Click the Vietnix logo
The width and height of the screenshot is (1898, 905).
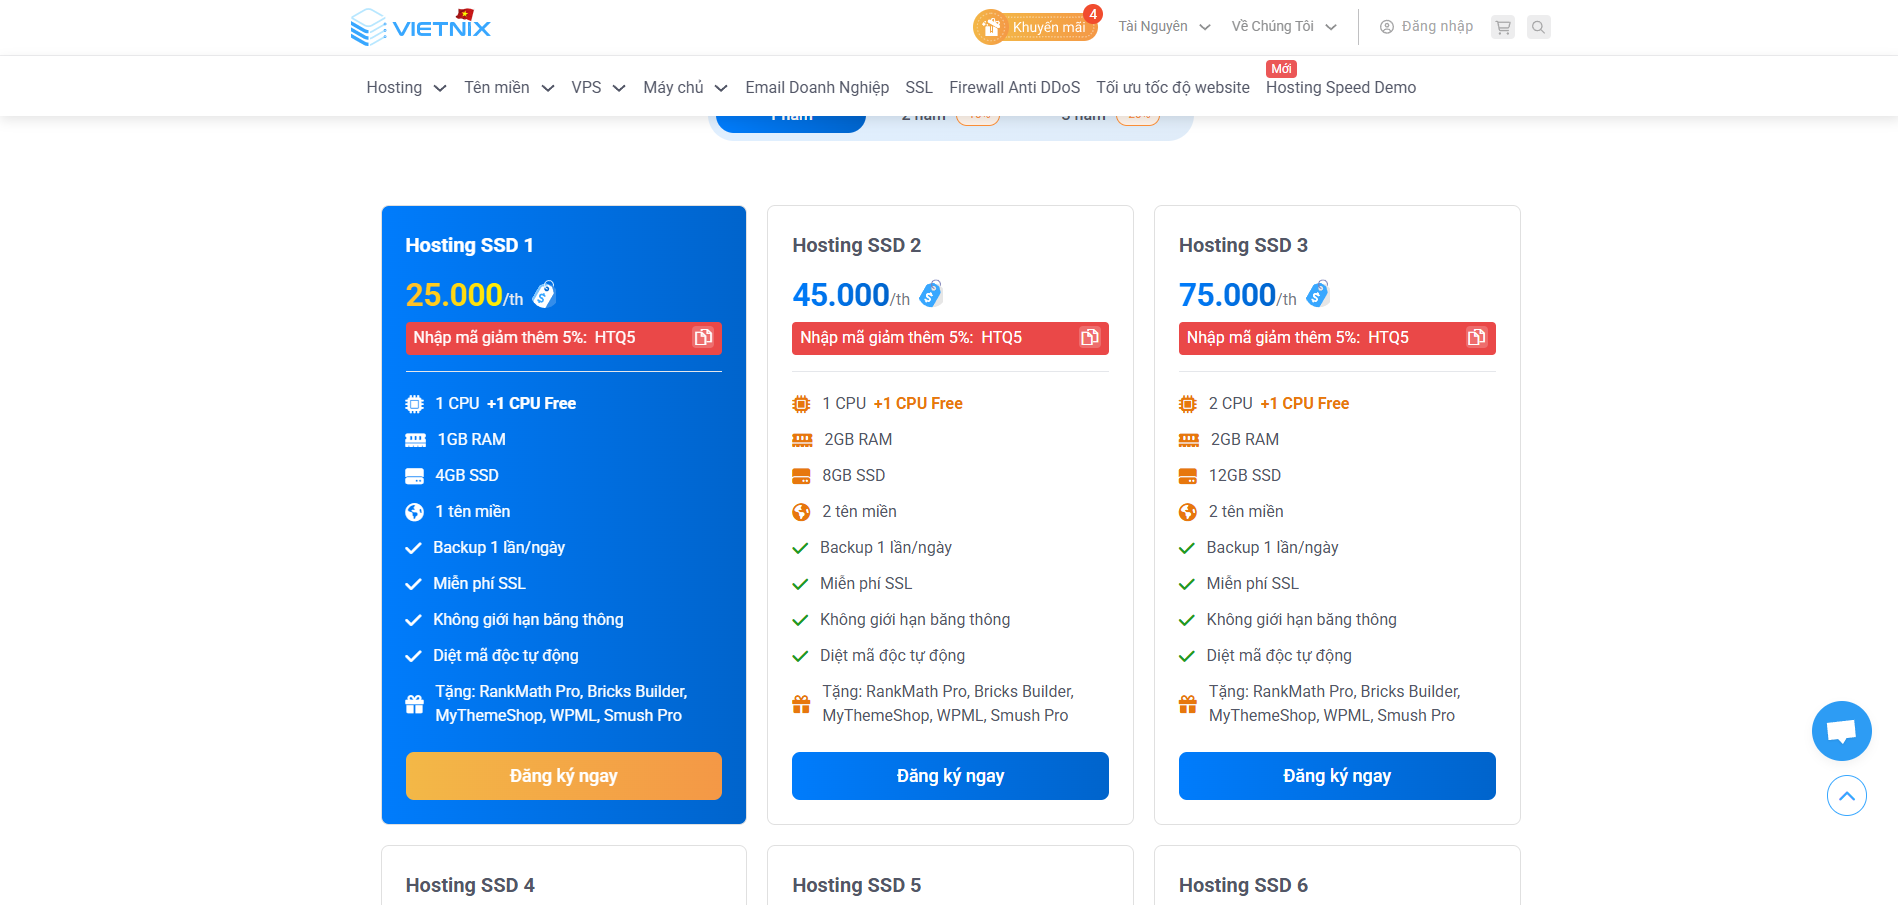coord(421,27)
